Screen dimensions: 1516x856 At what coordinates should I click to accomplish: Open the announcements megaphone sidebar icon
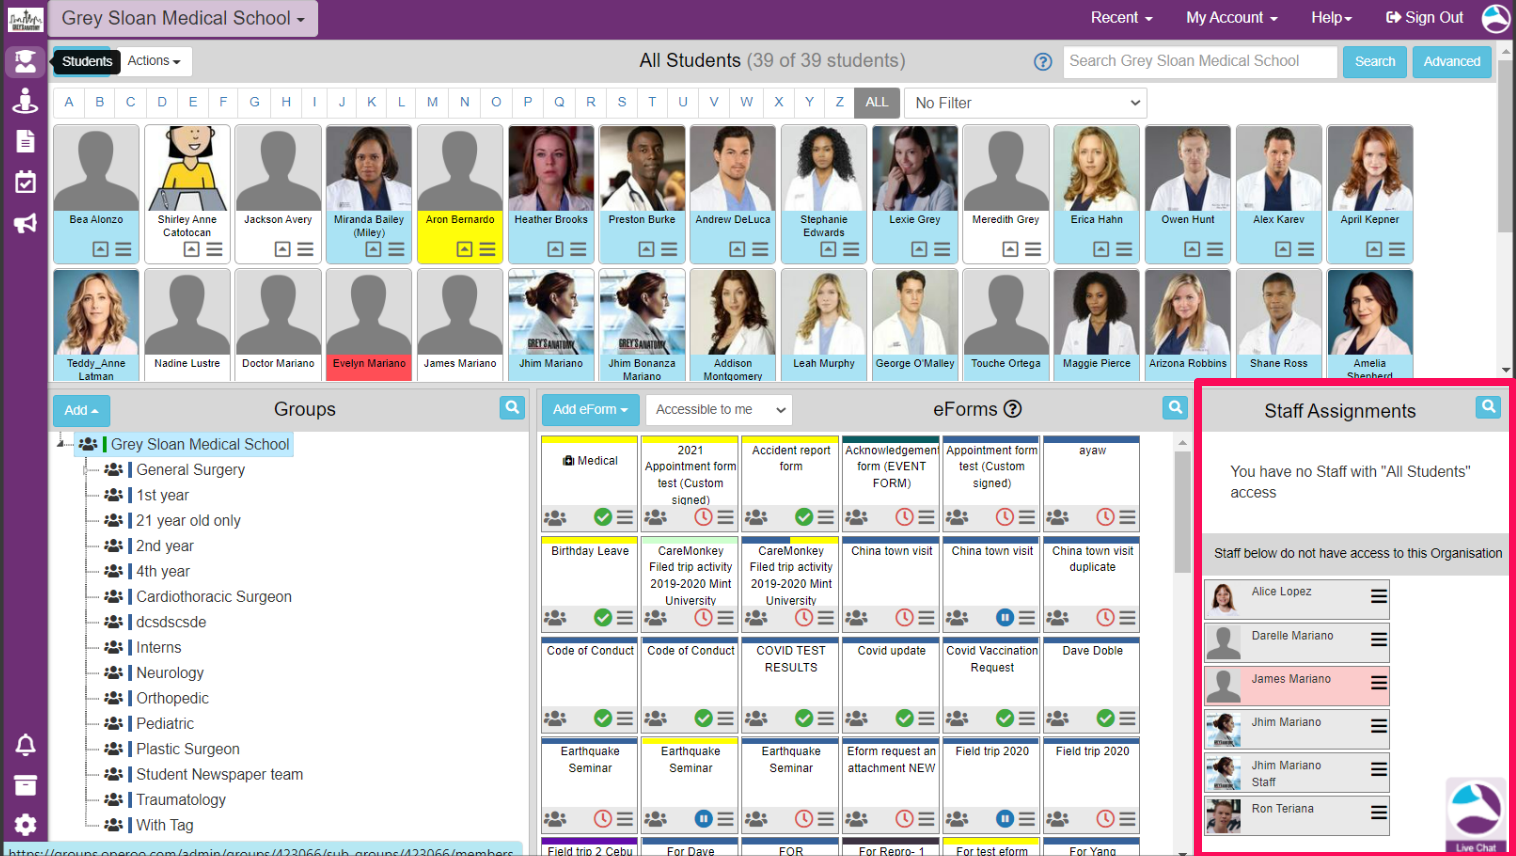point(25,223)
